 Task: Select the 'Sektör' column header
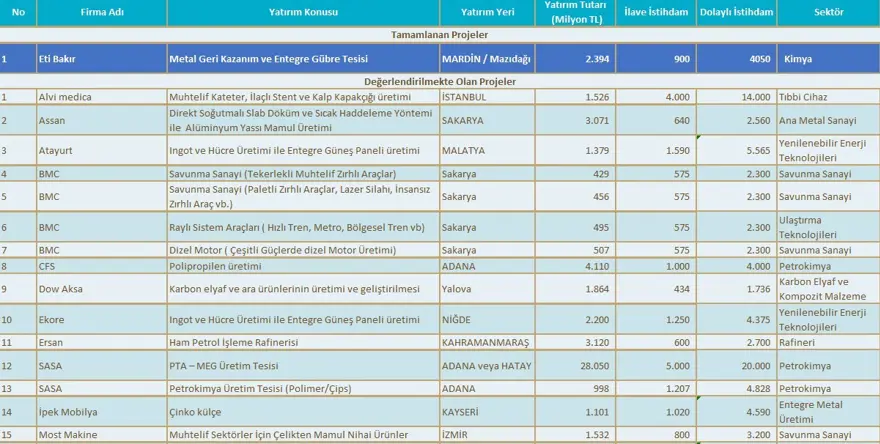(826, 13)
